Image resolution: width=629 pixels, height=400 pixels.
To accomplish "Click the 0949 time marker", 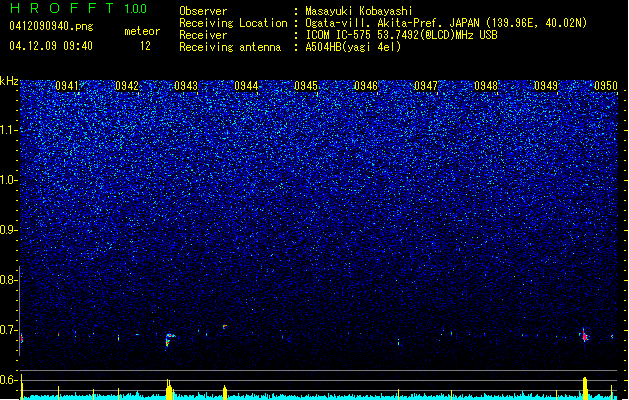I will (x=546, y=86).
